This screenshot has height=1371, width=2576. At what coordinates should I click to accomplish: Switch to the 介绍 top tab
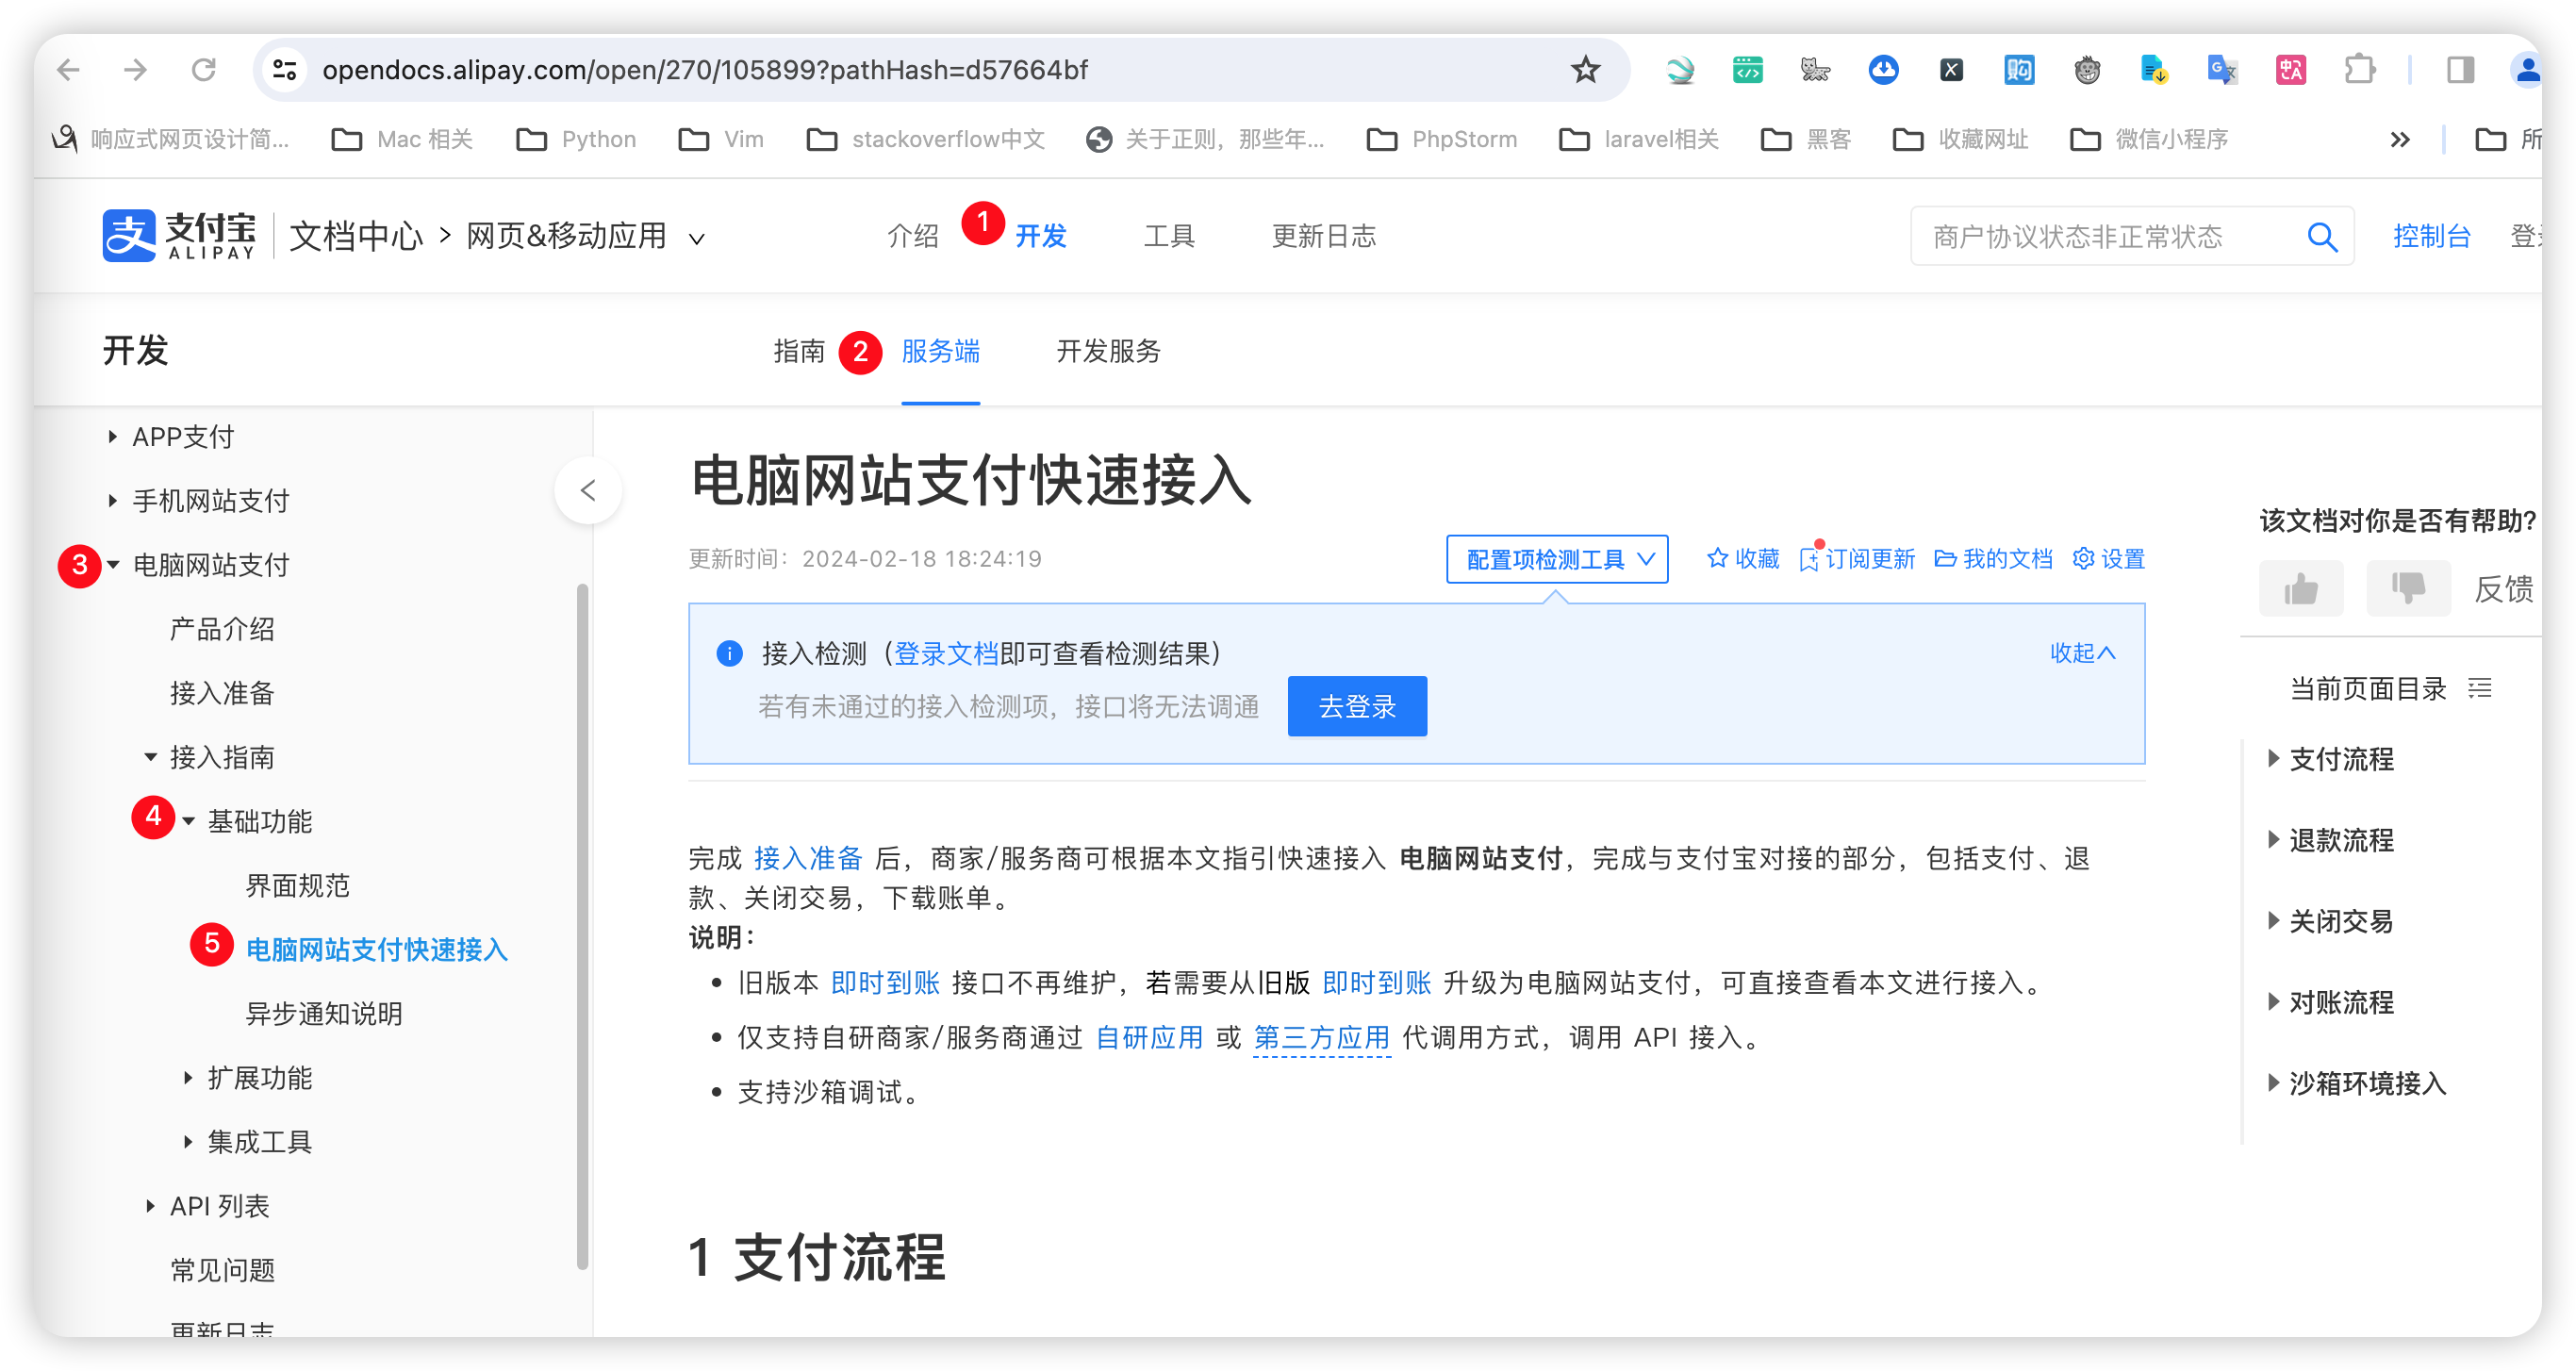(913, 237)
